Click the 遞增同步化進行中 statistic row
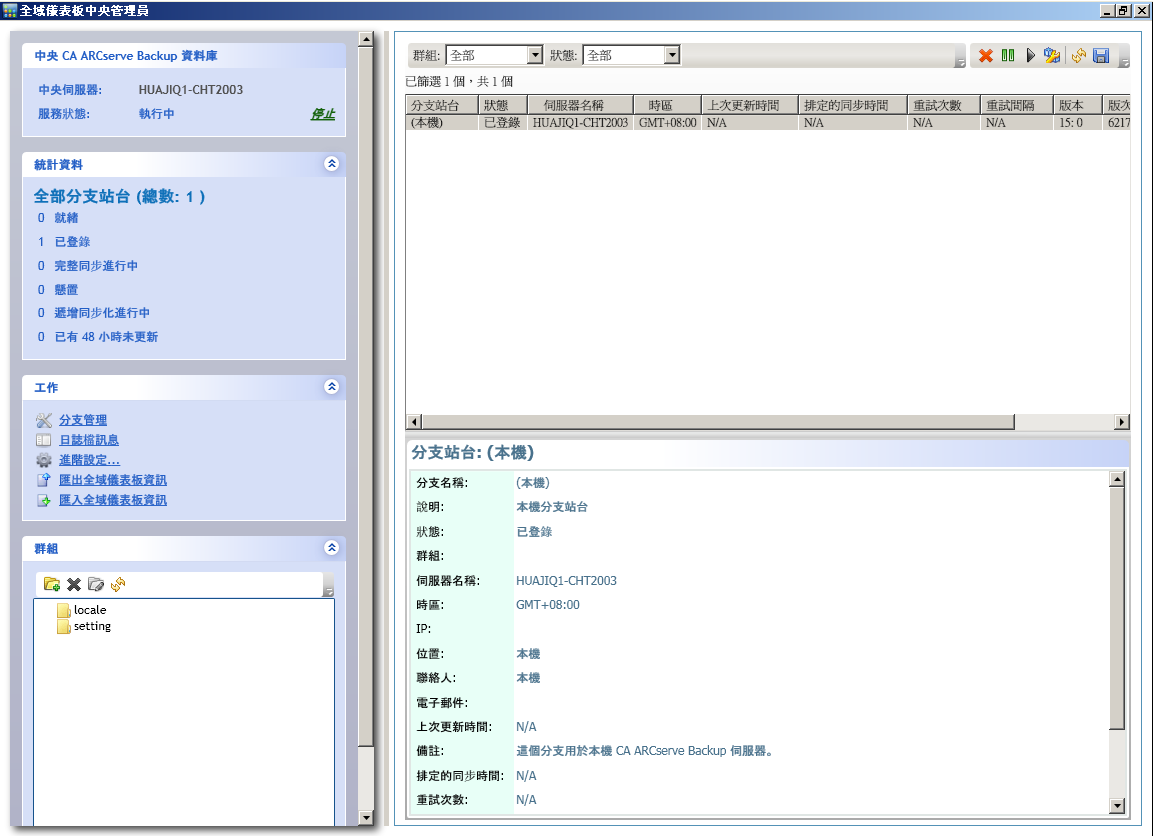 point(93,312)
